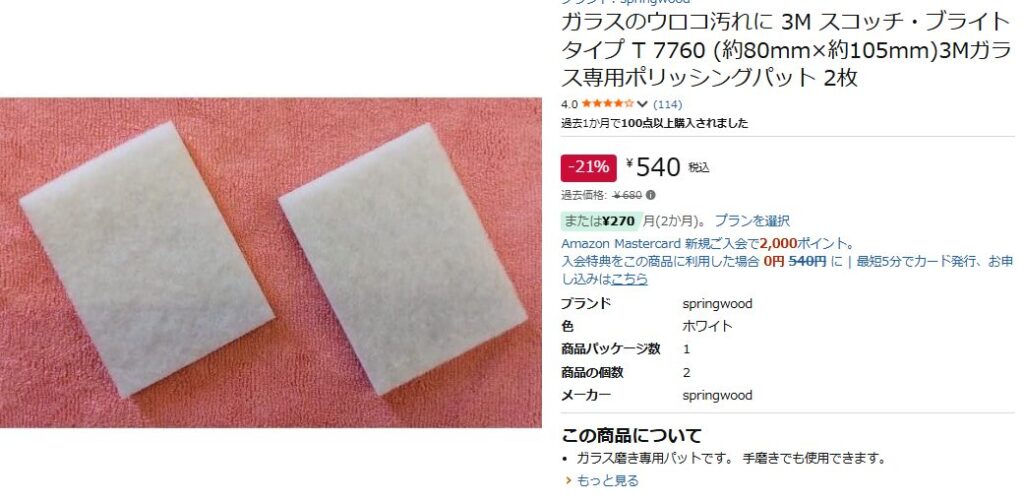
Task: Click the プランを選択 link
Action: tap(752, 221)
